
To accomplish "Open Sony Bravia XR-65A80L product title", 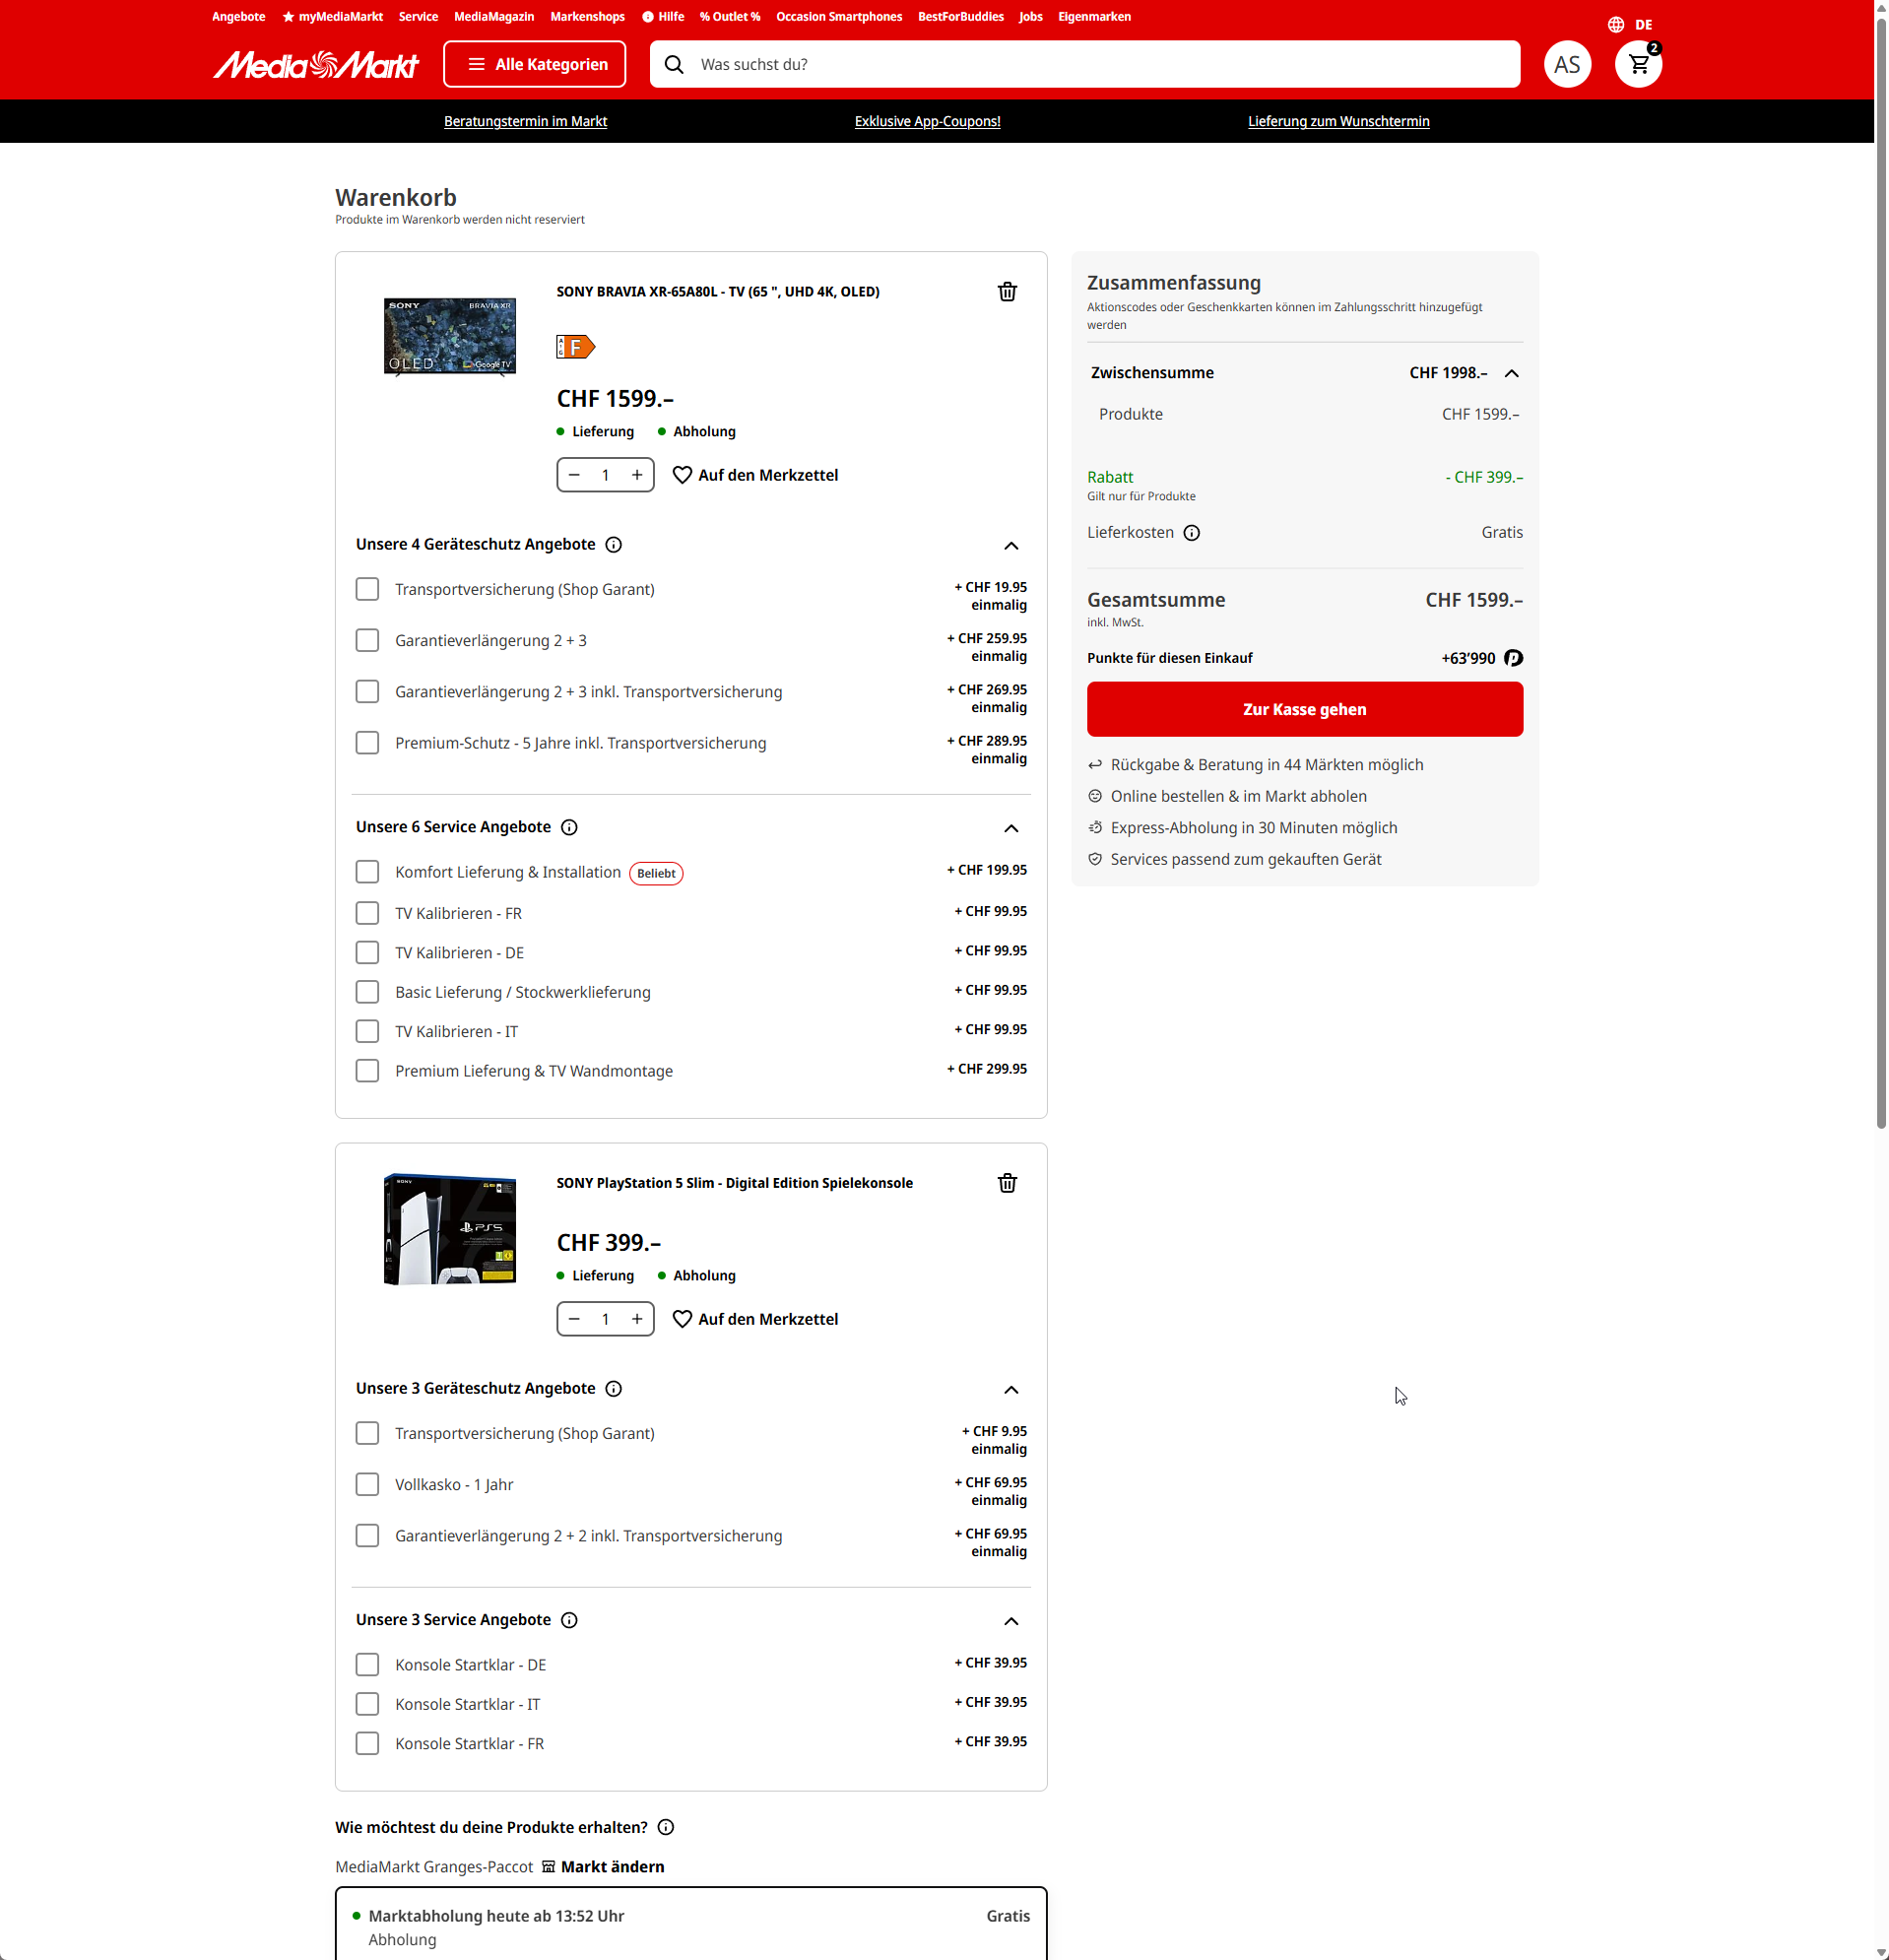I will coord(718,292).
